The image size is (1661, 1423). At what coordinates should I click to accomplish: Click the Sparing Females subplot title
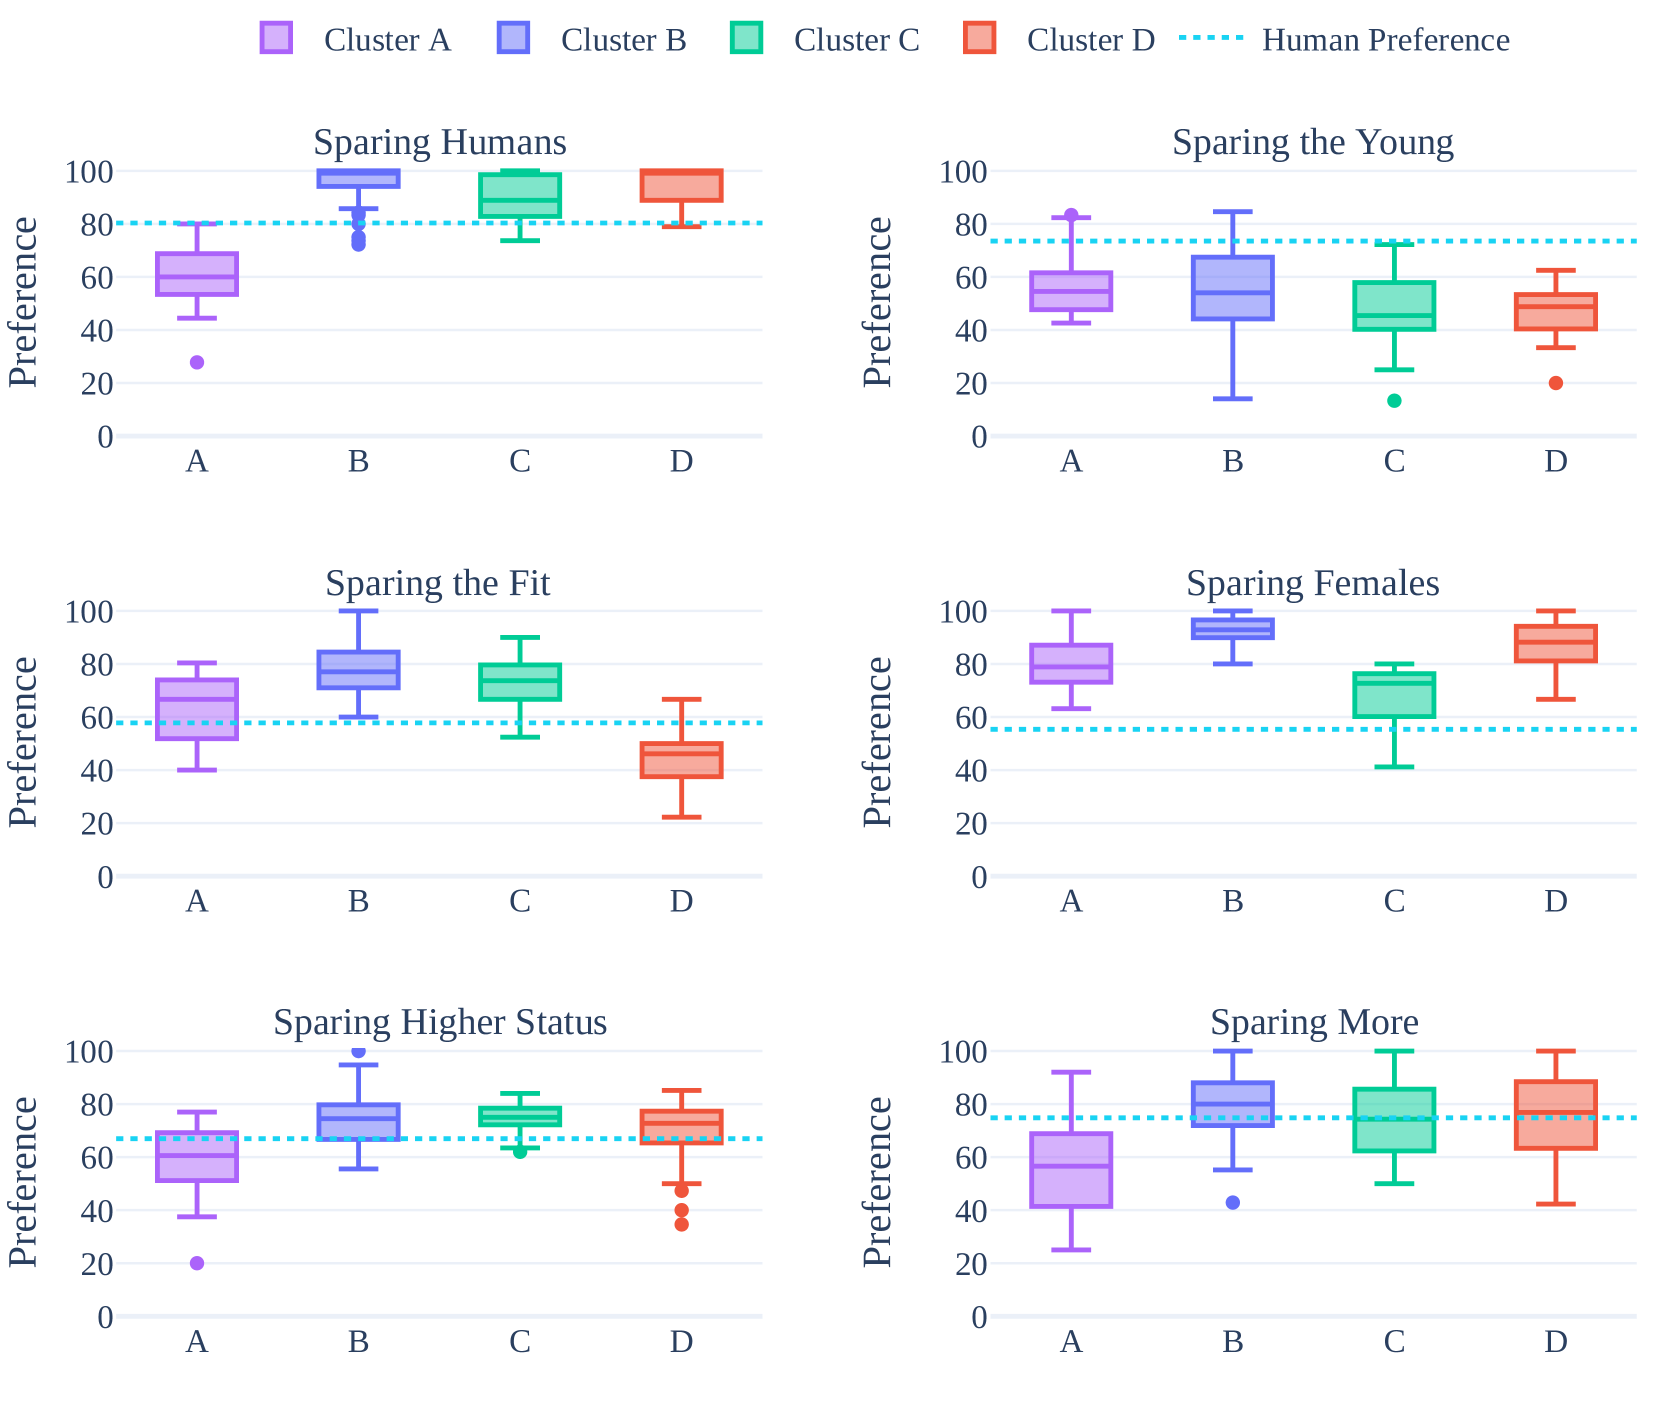coord(1313,583)
